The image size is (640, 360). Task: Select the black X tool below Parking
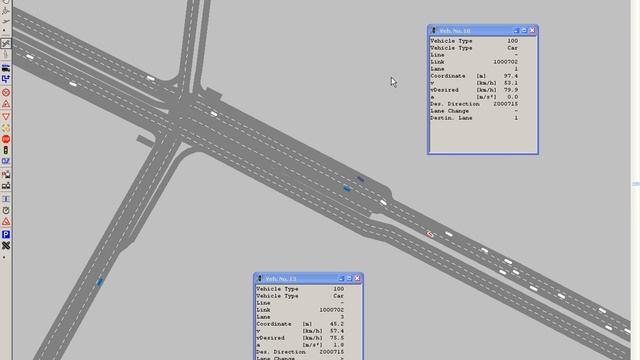6,245
